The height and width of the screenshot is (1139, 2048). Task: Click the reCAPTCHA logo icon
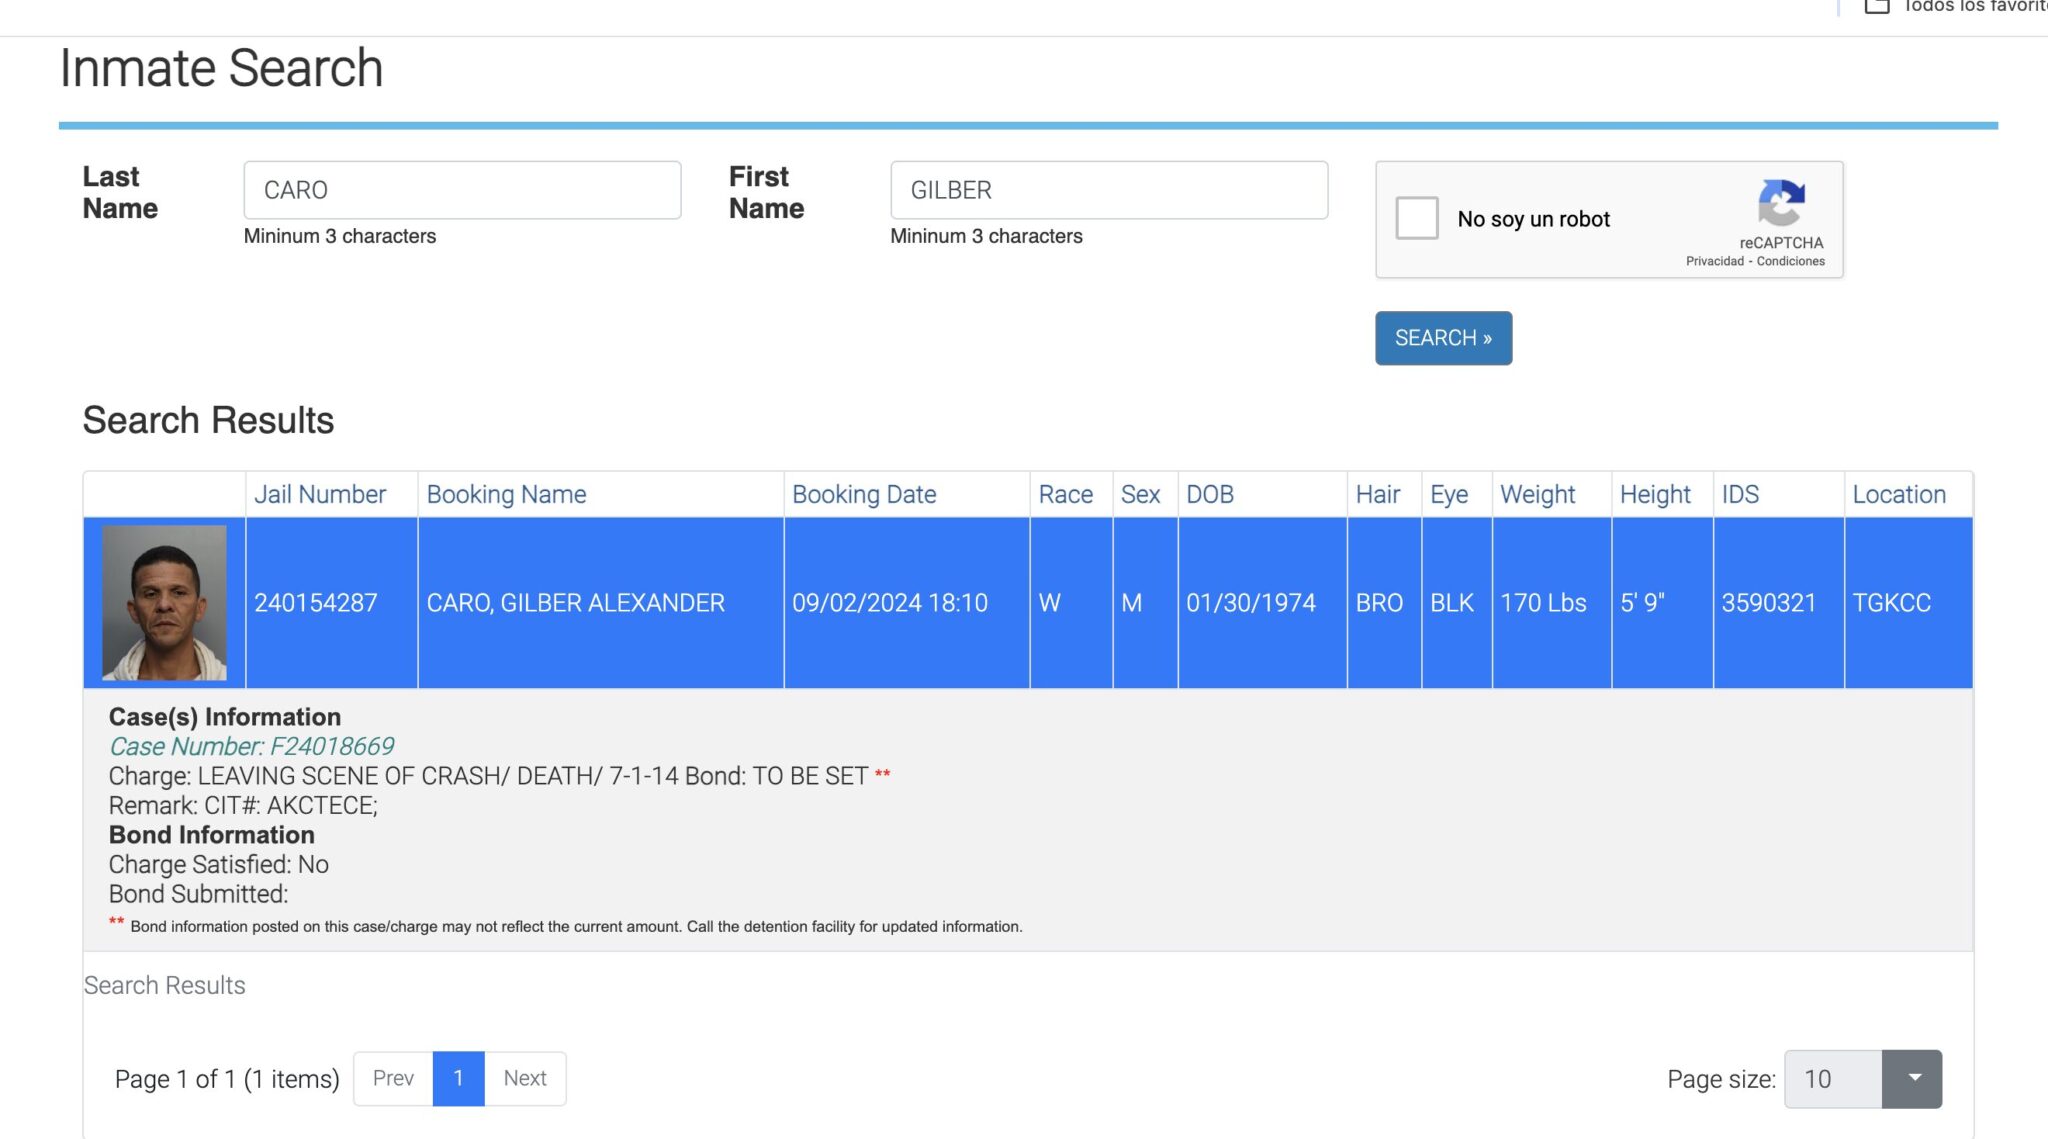click(x=1781, y=203)
